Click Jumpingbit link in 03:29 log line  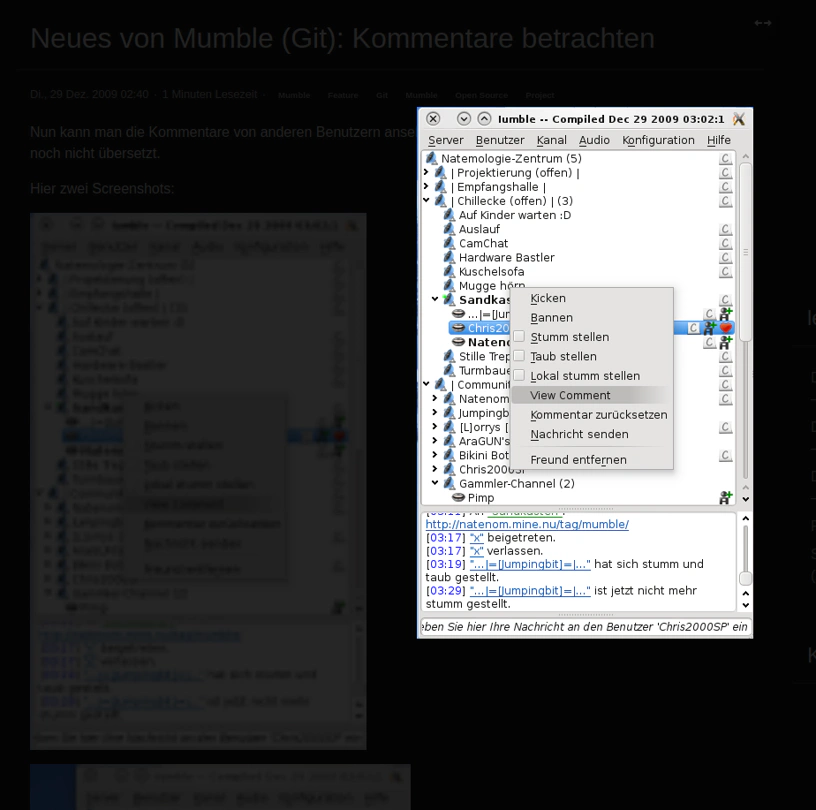point(530,591)
